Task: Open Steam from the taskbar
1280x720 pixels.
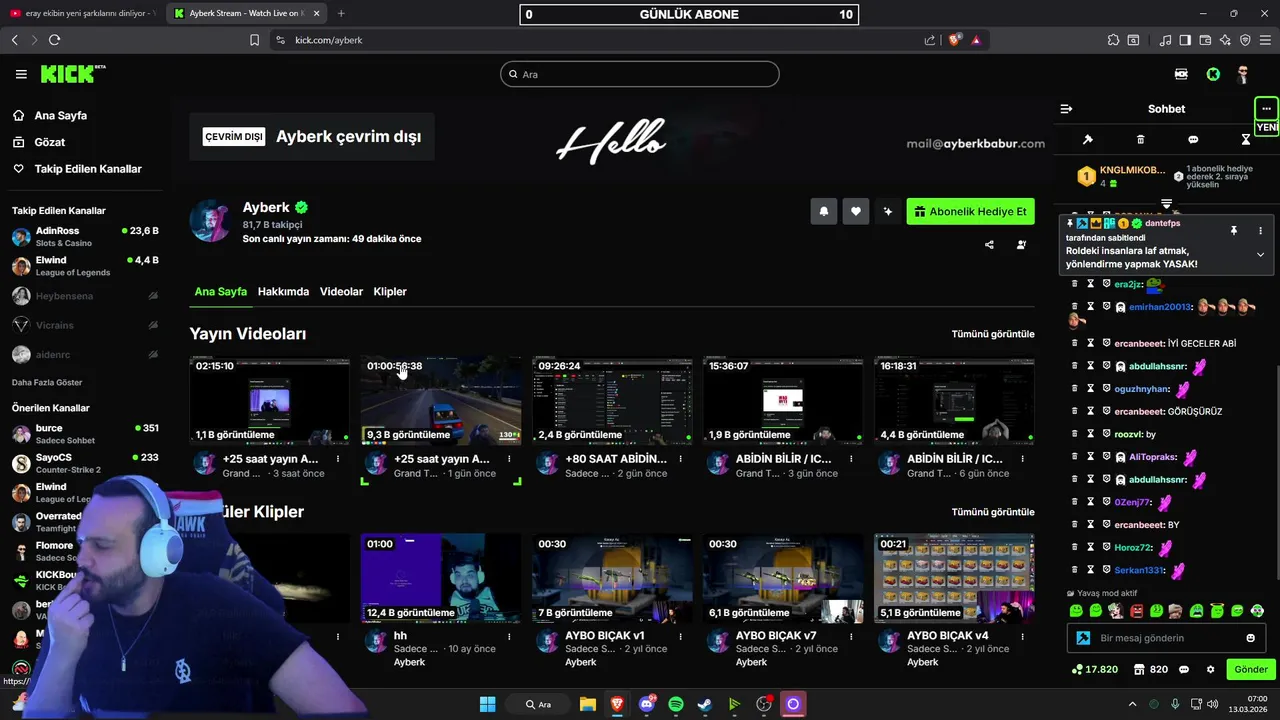Action: [x=705, y=704]
